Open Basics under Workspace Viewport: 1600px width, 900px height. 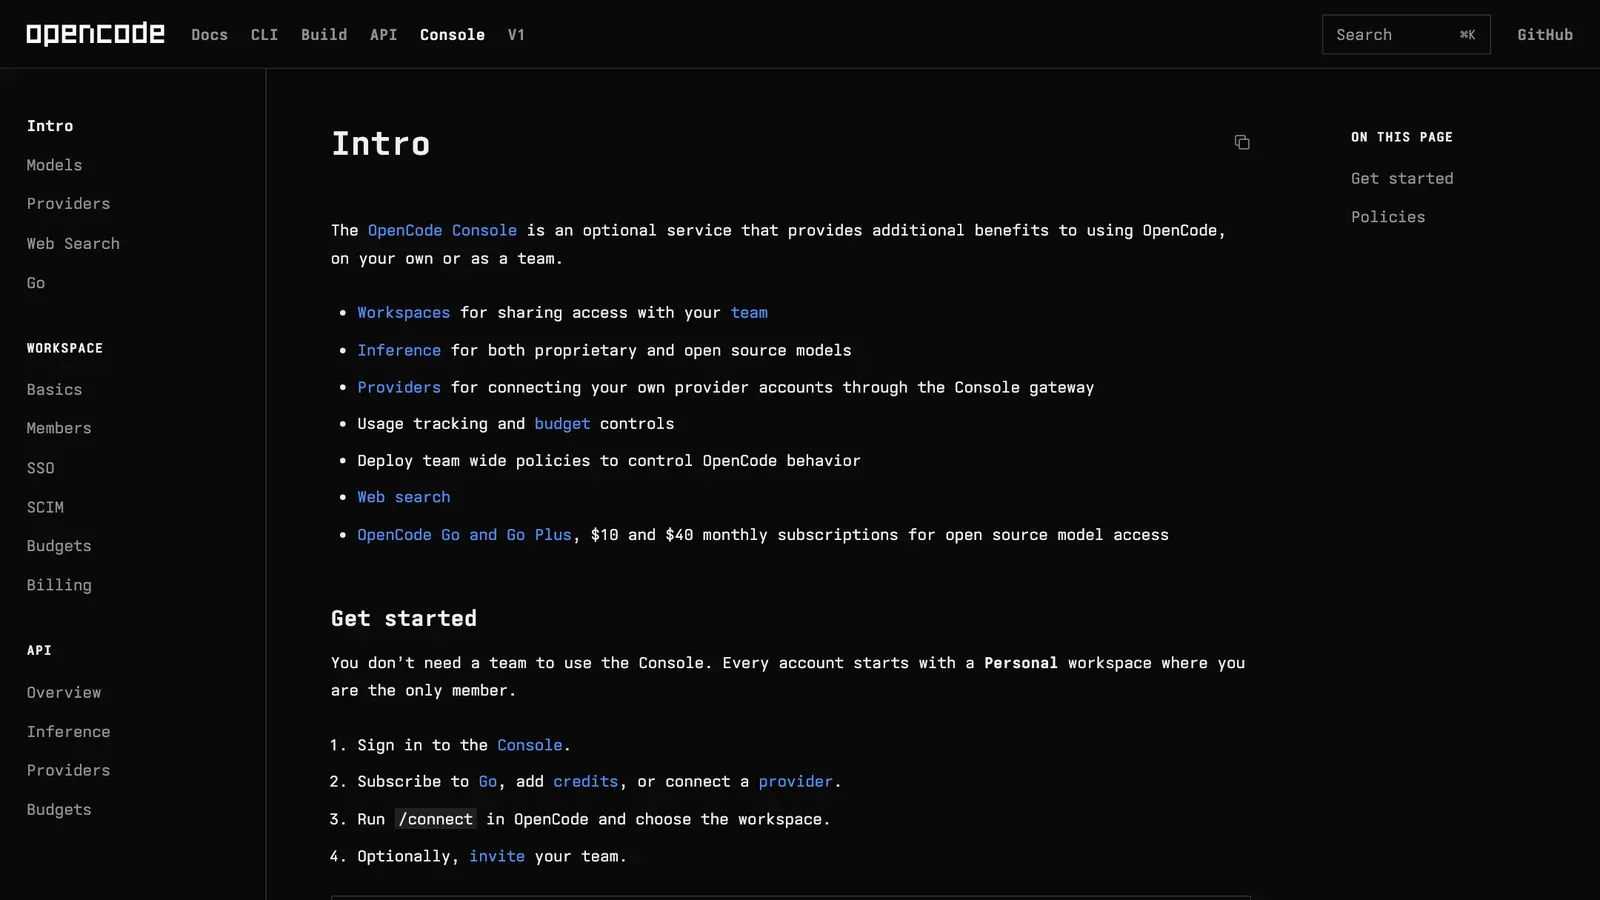(54, 390)
